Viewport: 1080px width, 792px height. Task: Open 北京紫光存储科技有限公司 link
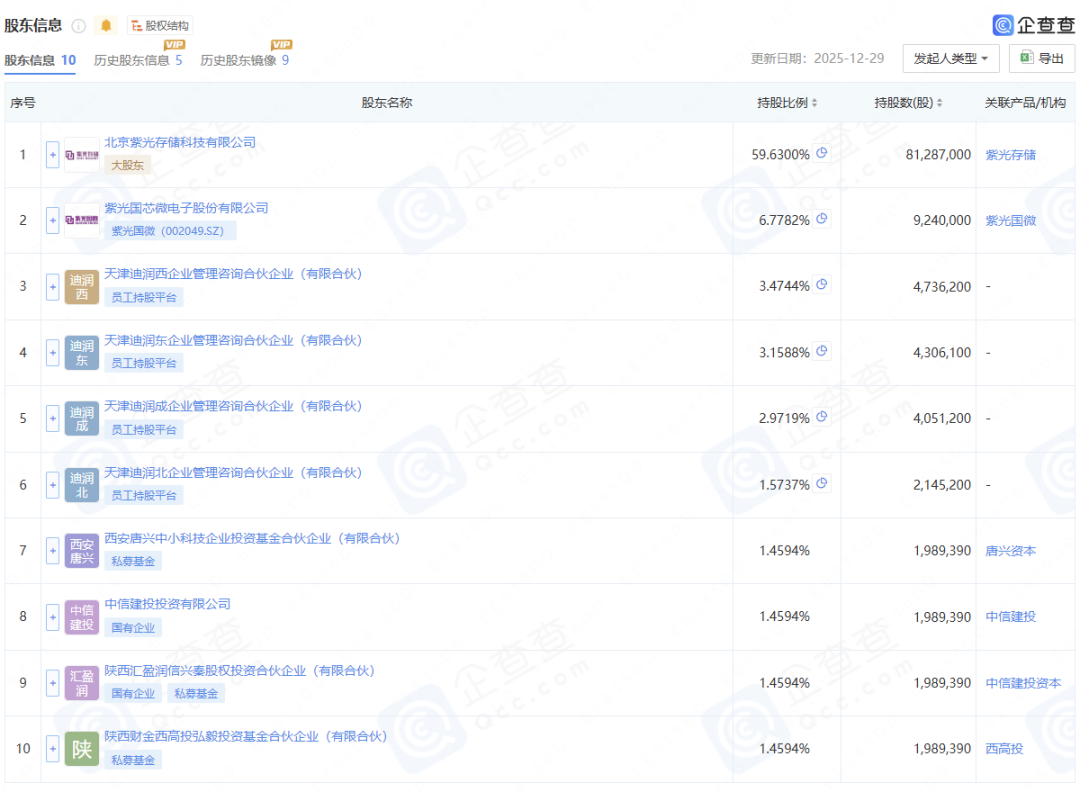tap(180, 143)
